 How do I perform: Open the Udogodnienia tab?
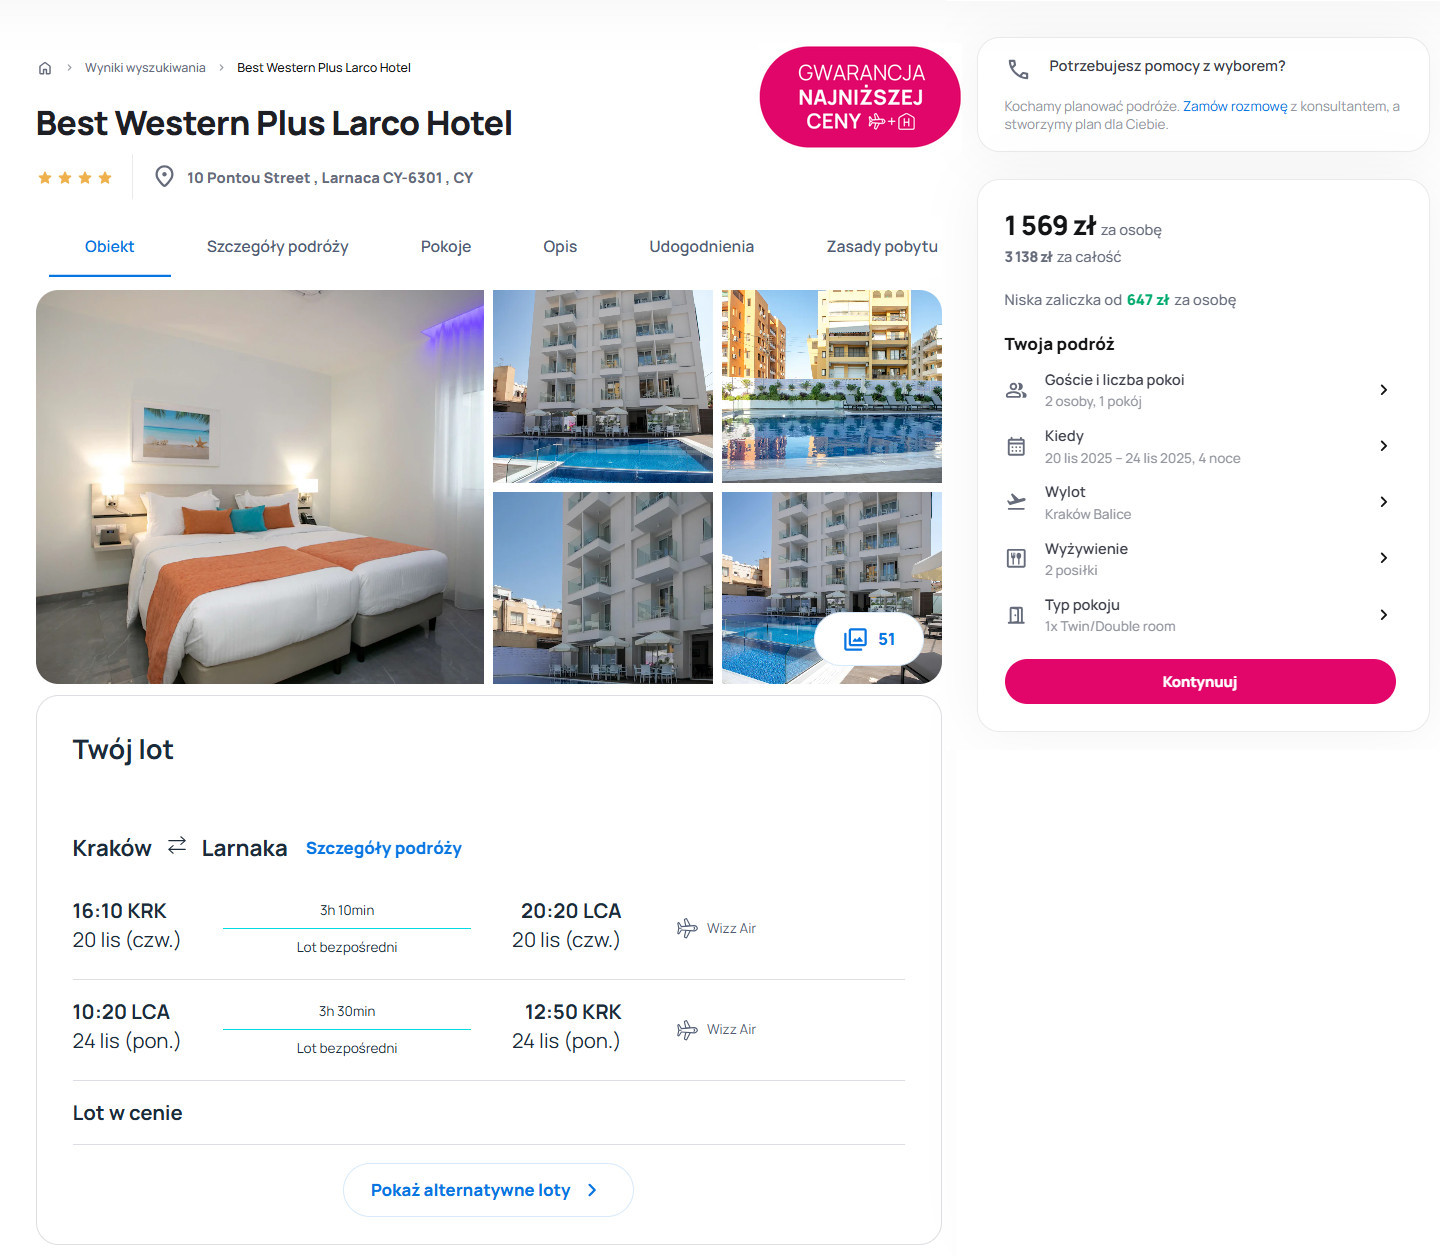pos(701,247)
